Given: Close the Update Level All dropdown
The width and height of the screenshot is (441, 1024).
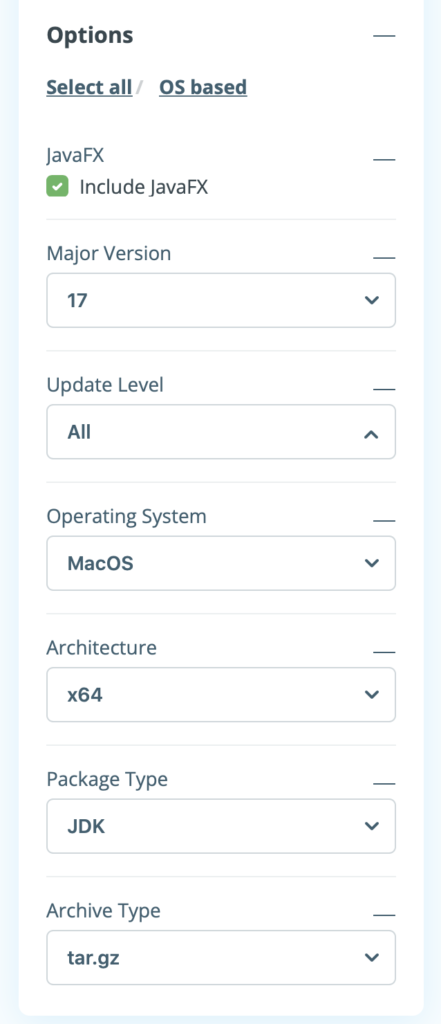Looking at the screenshot, I should click(x=221, y=432).
